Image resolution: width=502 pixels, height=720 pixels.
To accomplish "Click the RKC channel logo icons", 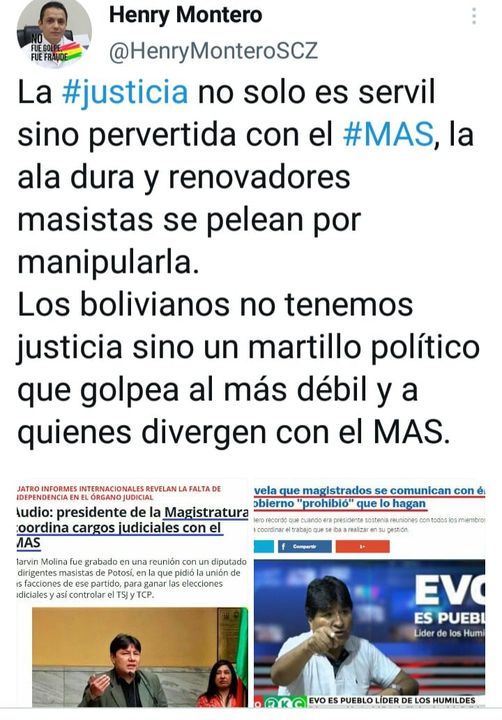I will [280, 702].
